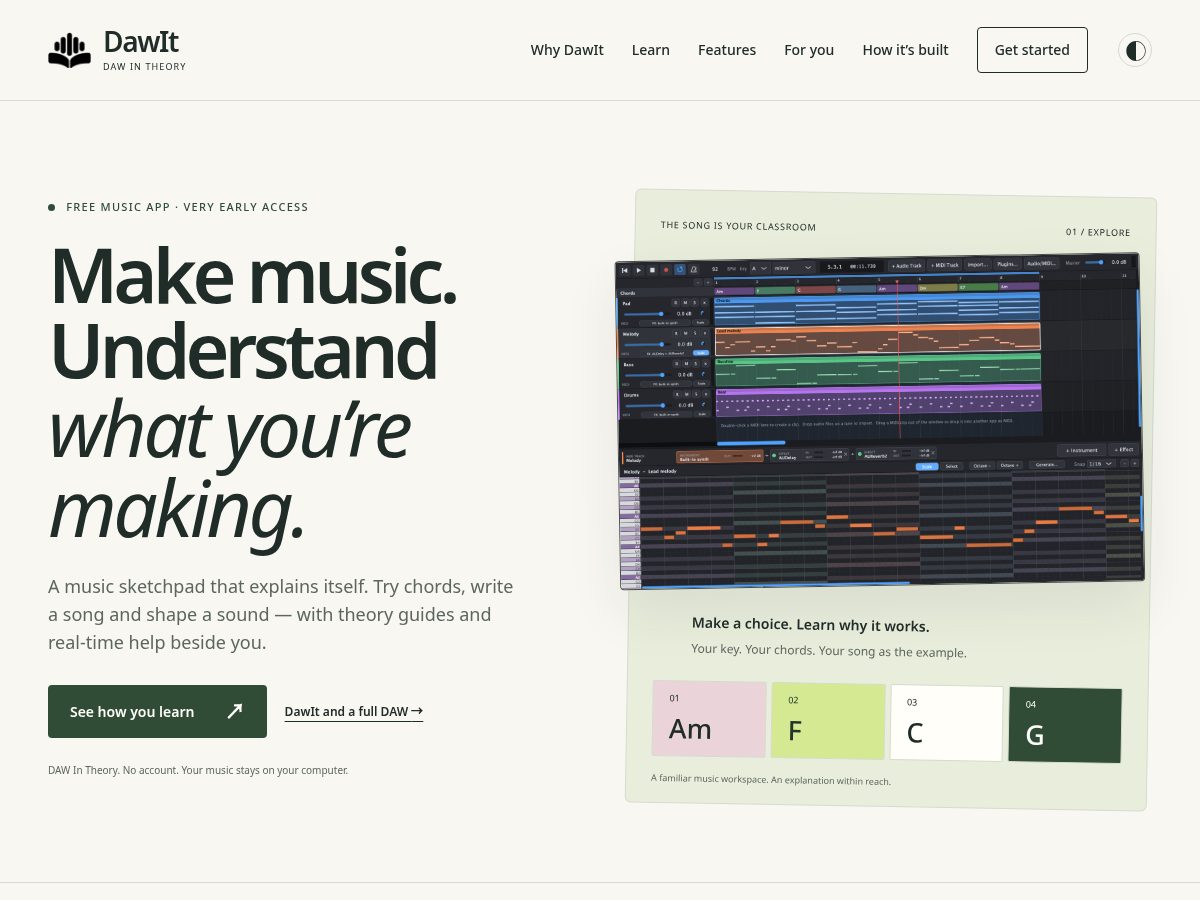The height and width of the screenshot is (900, 1200).
Task: Select the white C chord card
Action: coord(946,723)
